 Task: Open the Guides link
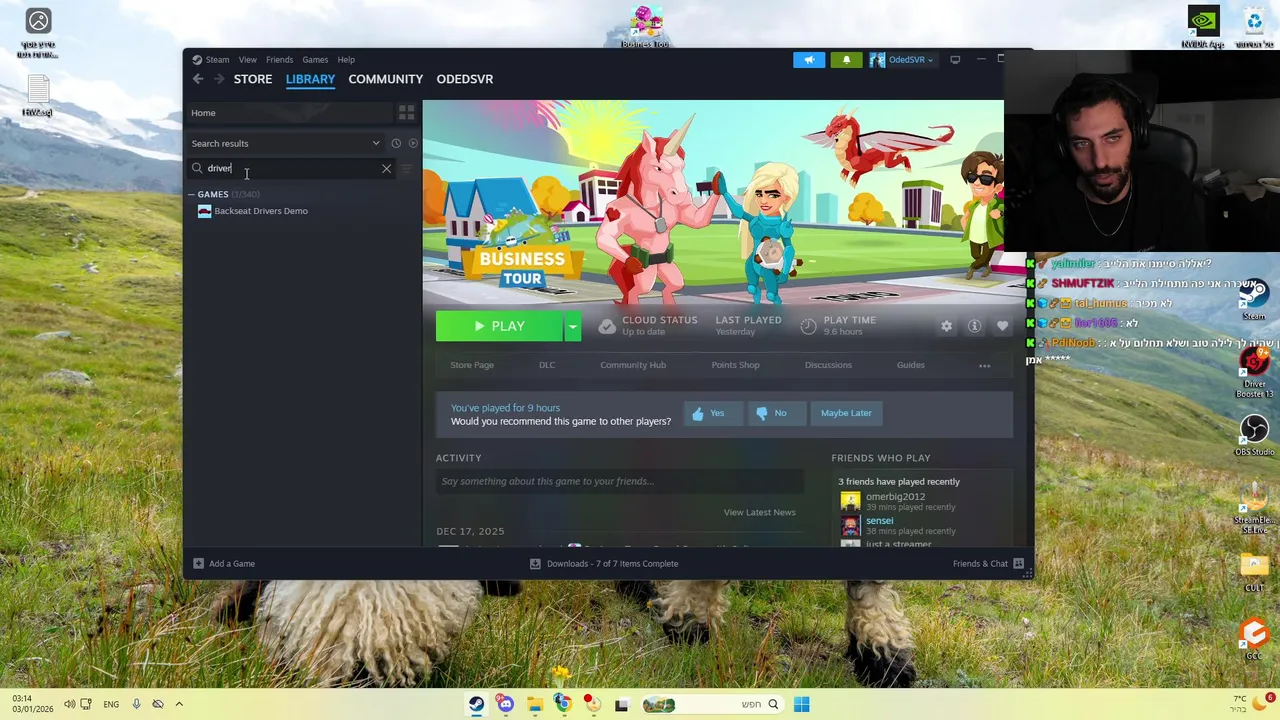(910, 365)
